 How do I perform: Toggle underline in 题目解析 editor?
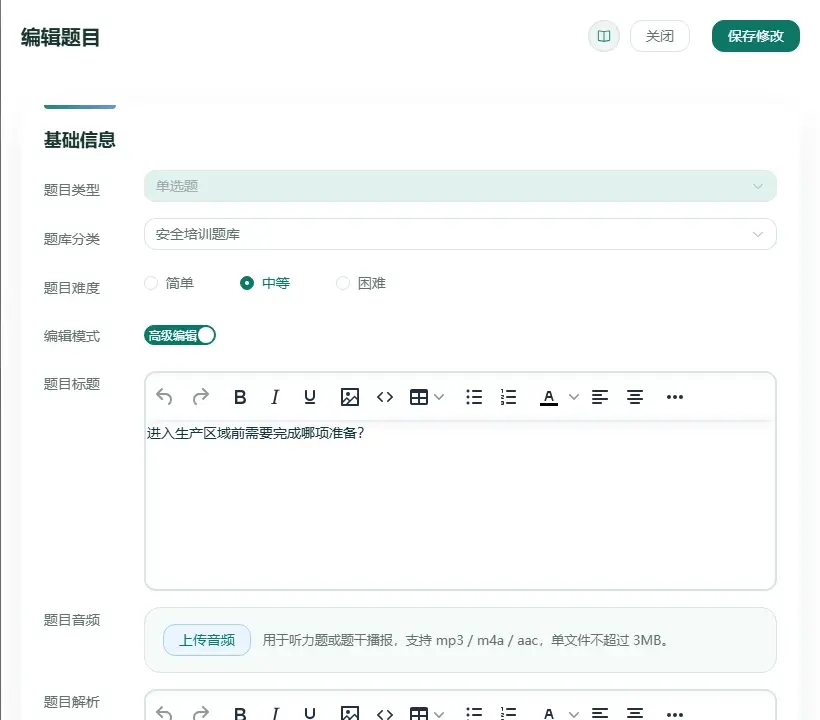pyautogui.click(x=310, y=714)
